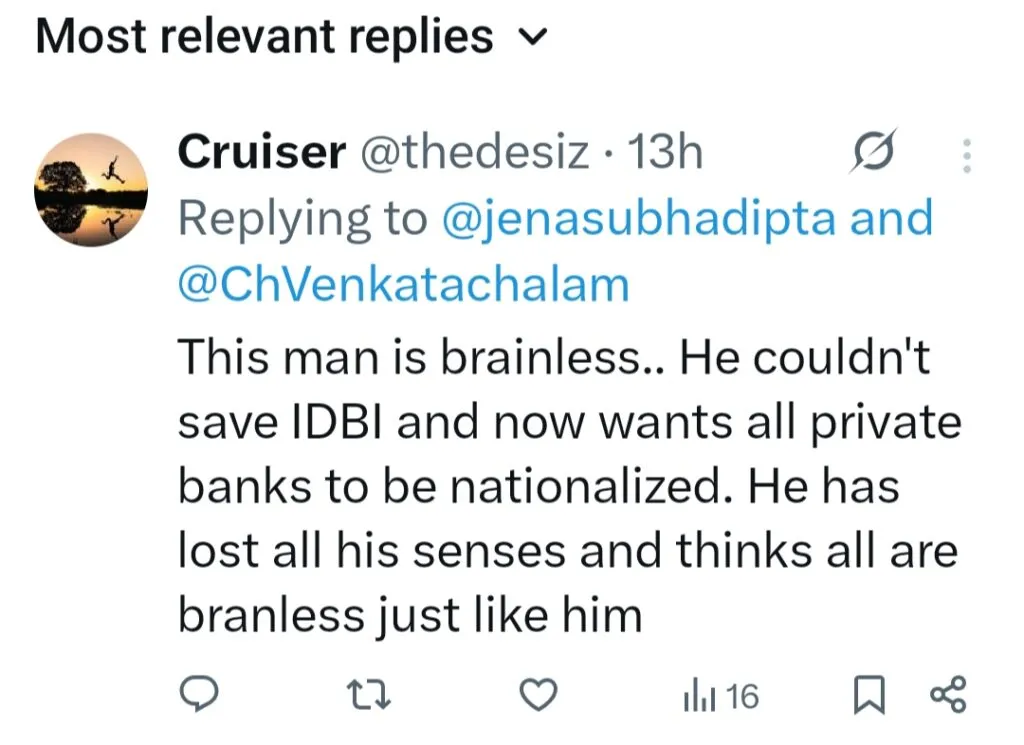Like the reply with the heart icon

point(541,694)
